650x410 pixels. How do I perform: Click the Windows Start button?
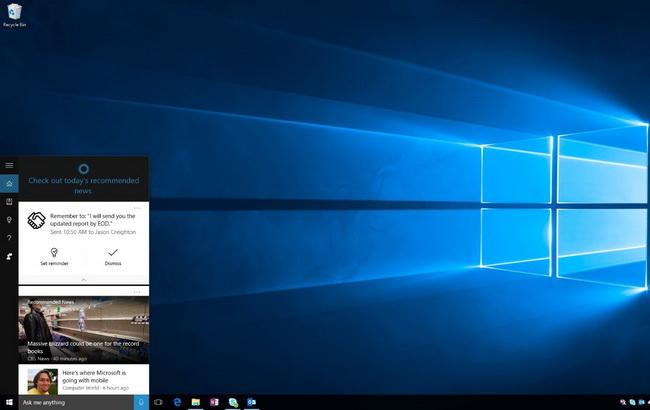pos(9,402)
